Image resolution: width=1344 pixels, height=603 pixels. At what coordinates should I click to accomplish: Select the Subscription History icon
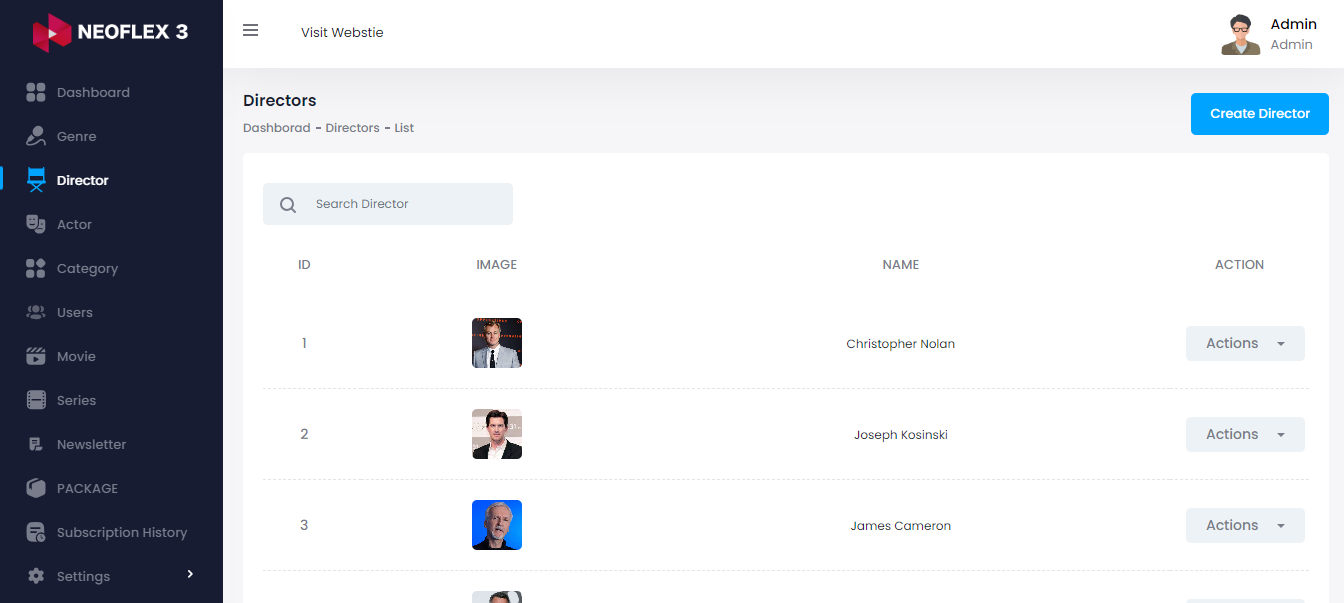point(36,532)
